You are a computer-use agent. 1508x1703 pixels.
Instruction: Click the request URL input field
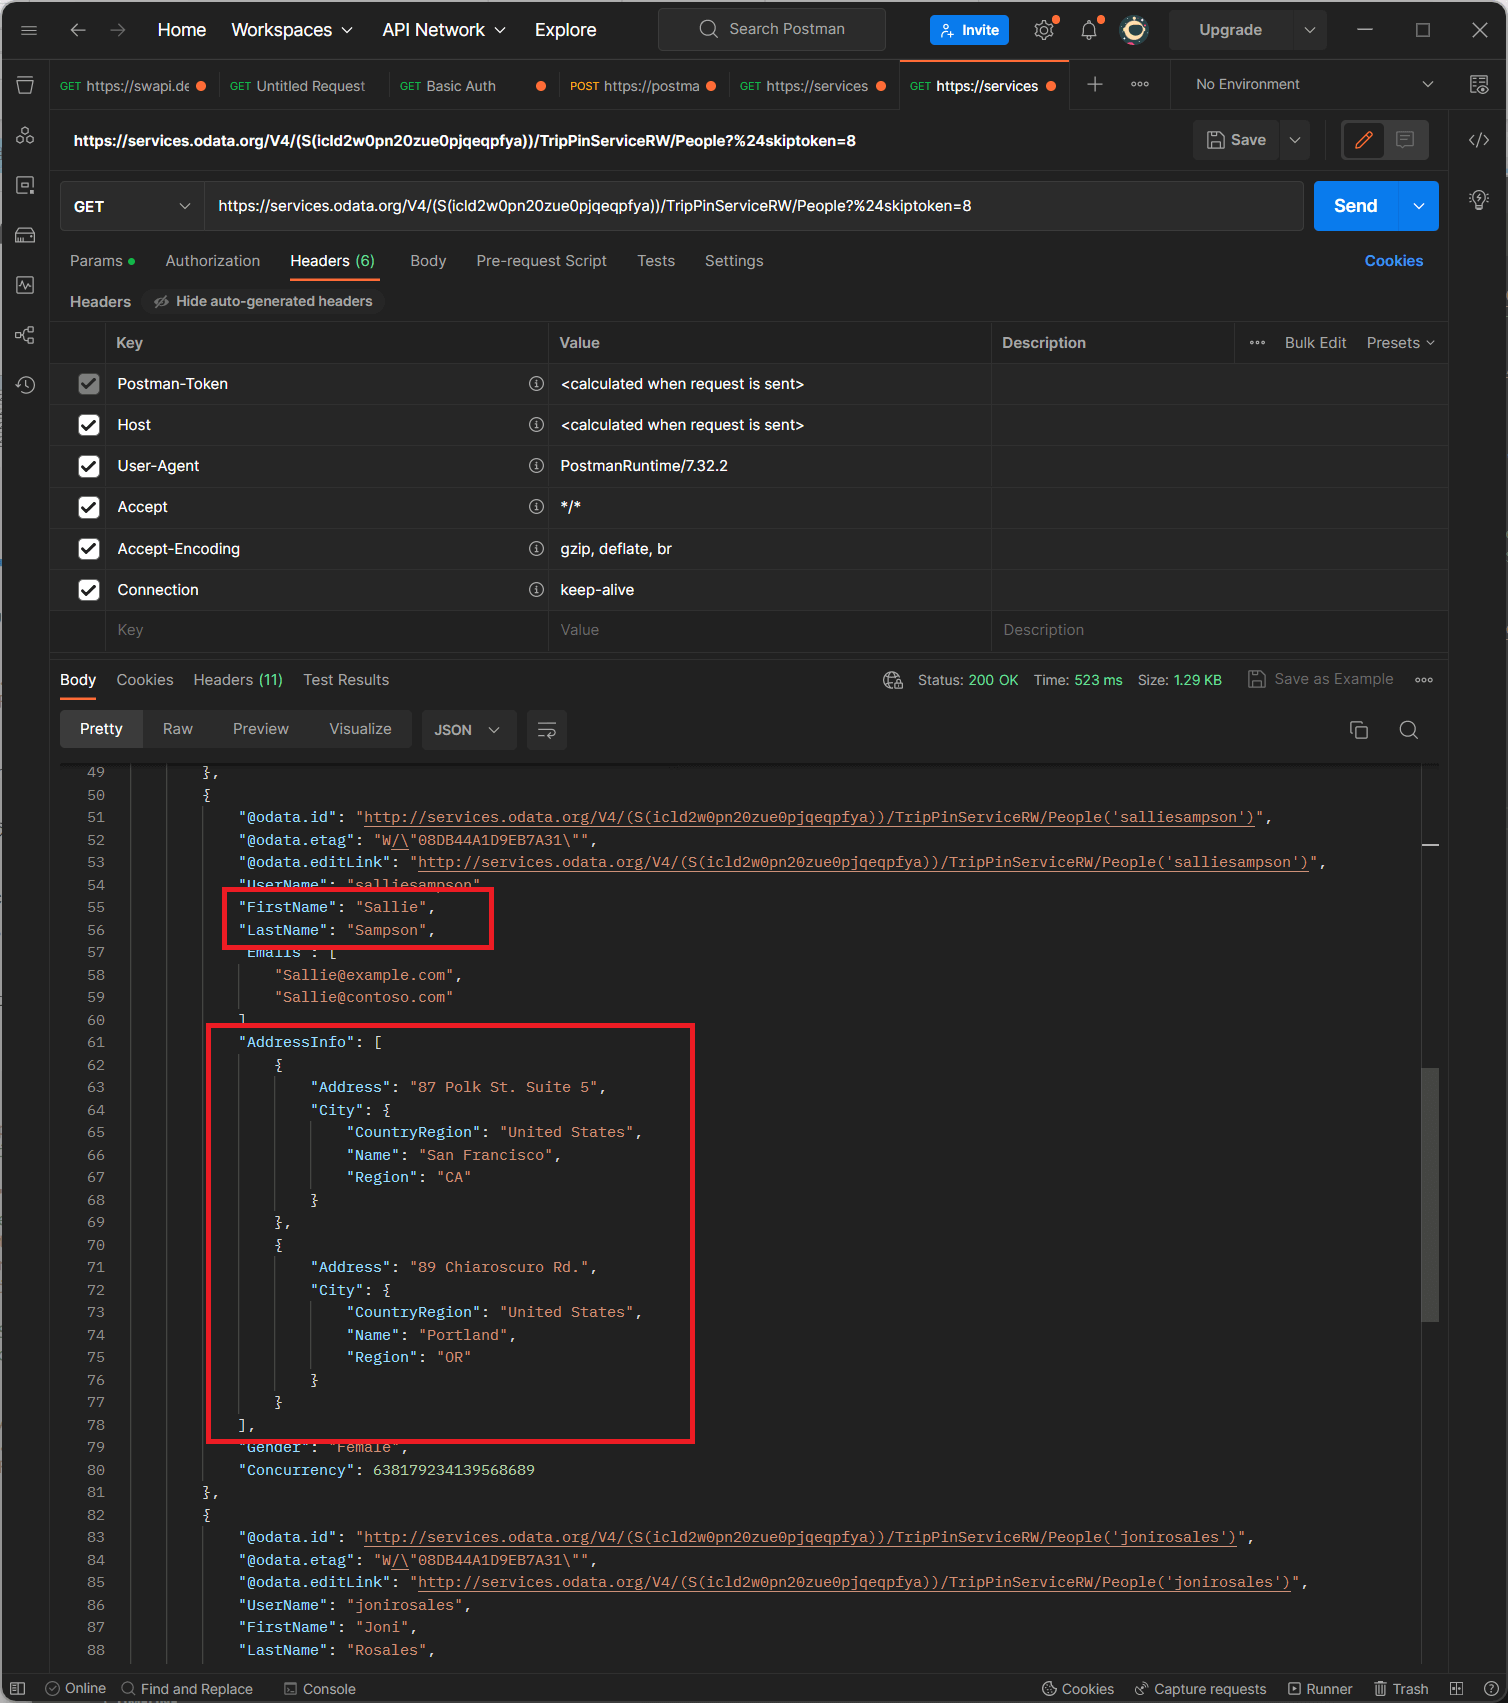tap(752, 206)
